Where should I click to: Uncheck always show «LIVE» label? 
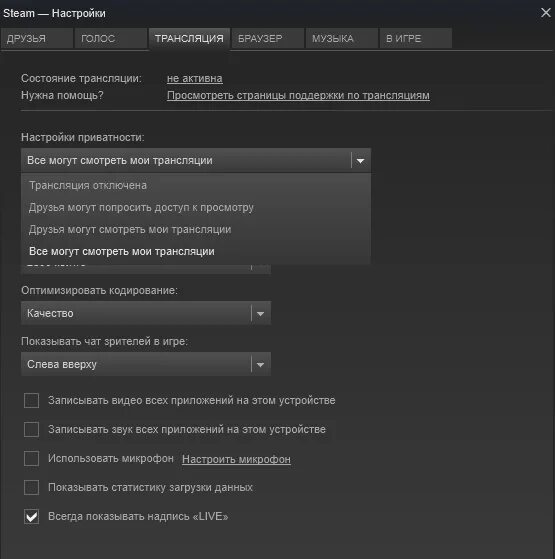coord(31,517)
